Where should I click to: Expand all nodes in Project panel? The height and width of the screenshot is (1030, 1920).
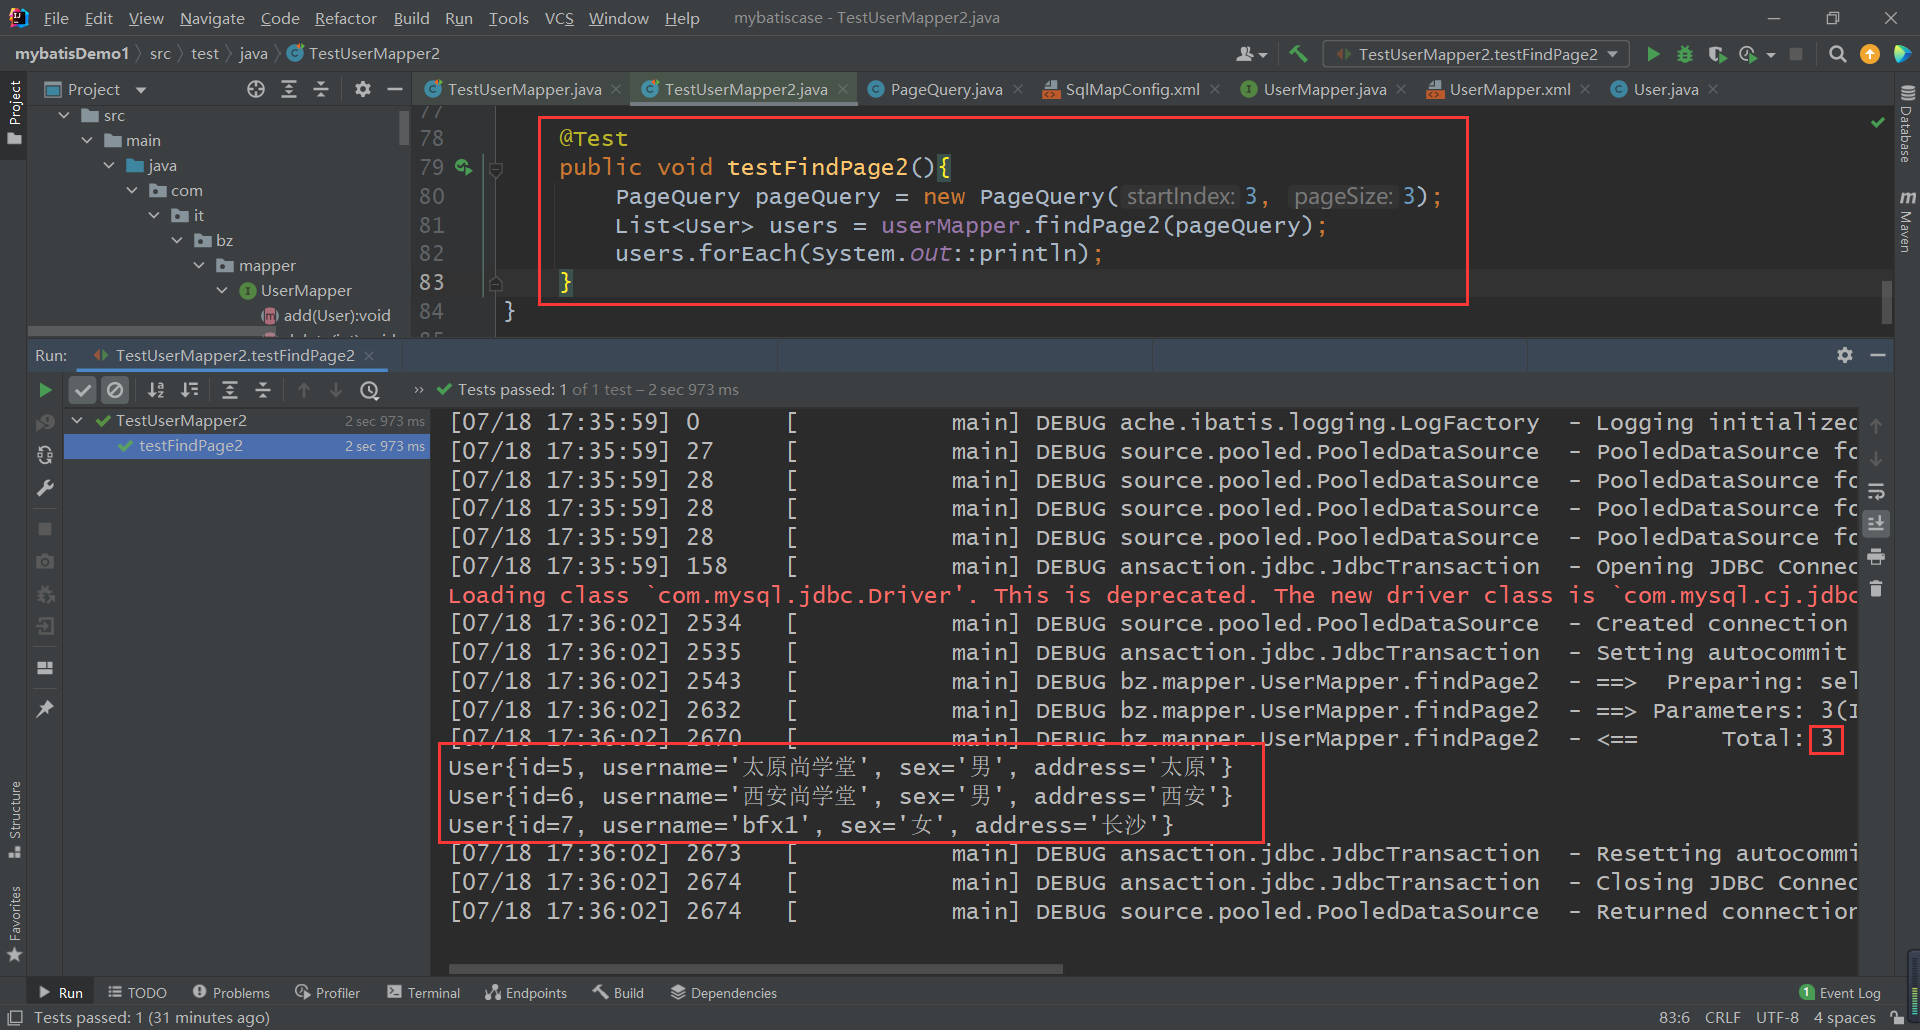click(x=289, y=89)
